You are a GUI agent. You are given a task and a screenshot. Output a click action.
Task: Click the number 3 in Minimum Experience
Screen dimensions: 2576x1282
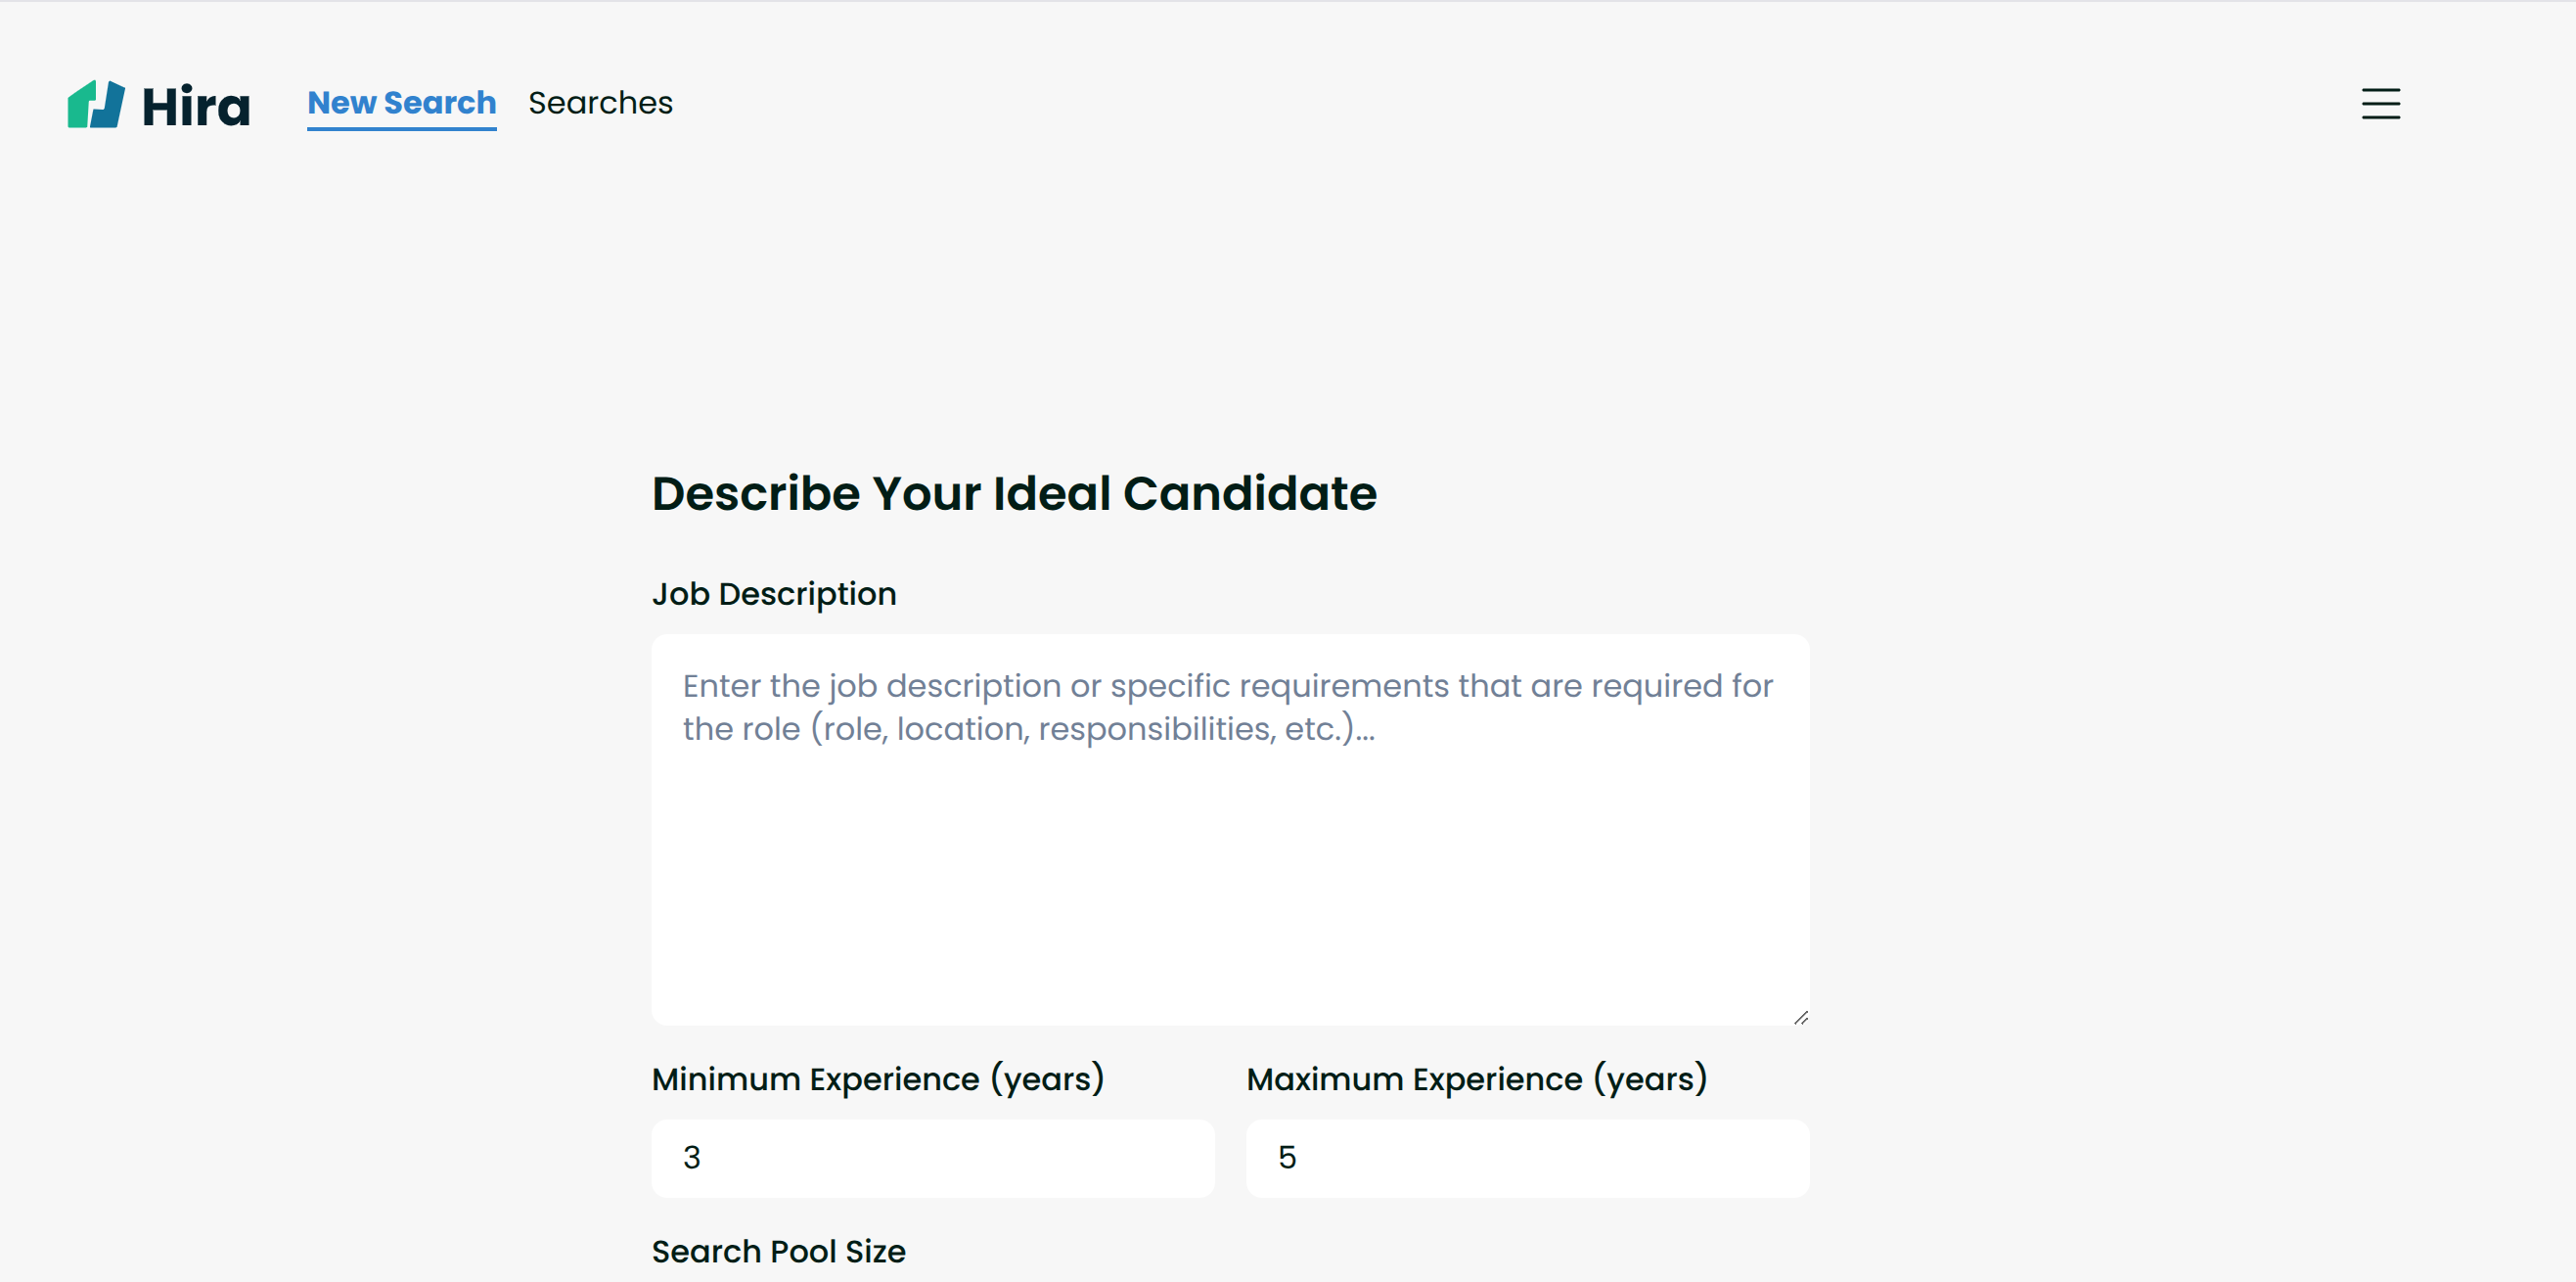(x=692, y=1158)
